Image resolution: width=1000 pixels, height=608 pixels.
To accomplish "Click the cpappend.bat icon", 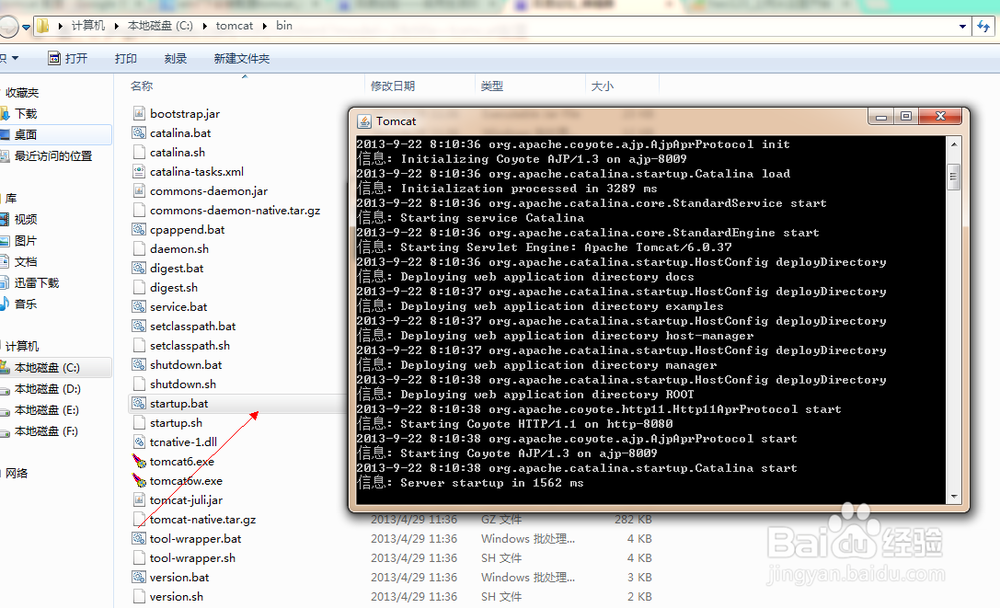I will pyautogui.click(x=139, y=230).
